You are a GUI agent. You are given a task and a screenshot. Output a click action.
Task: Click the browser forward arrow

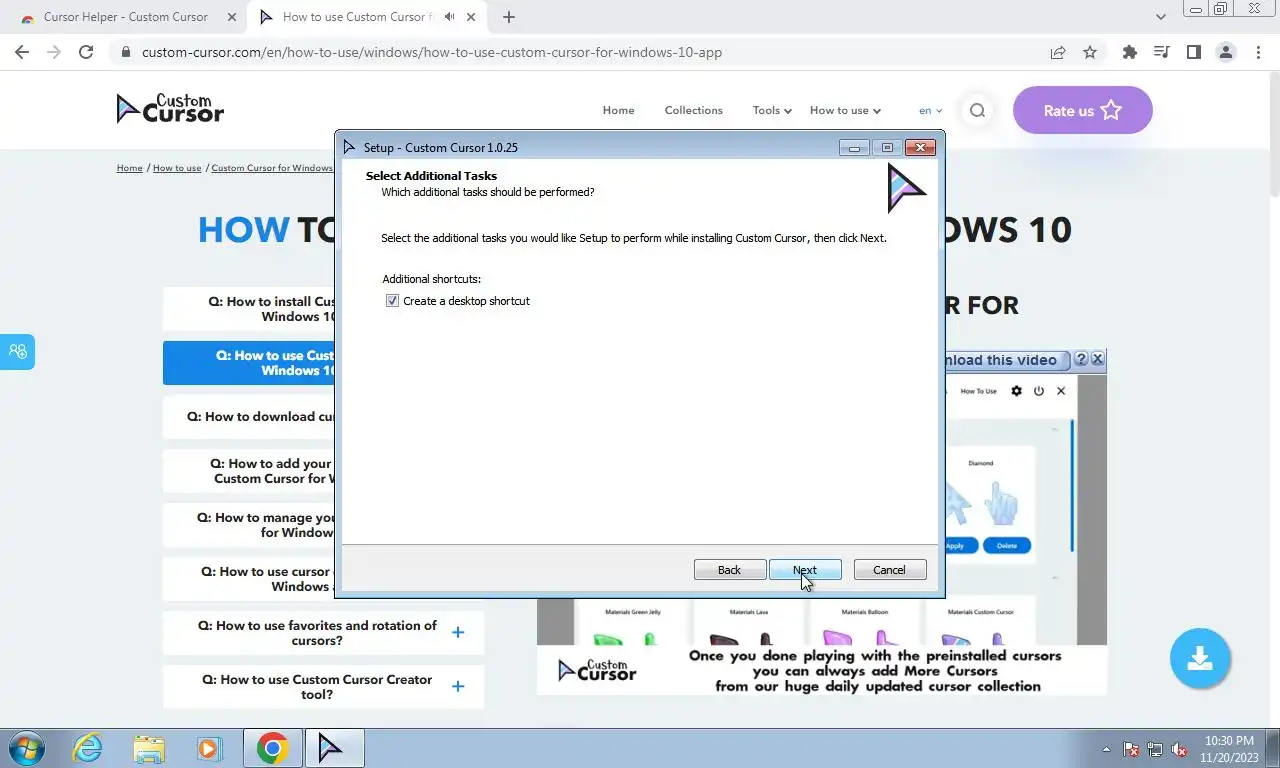54,52
